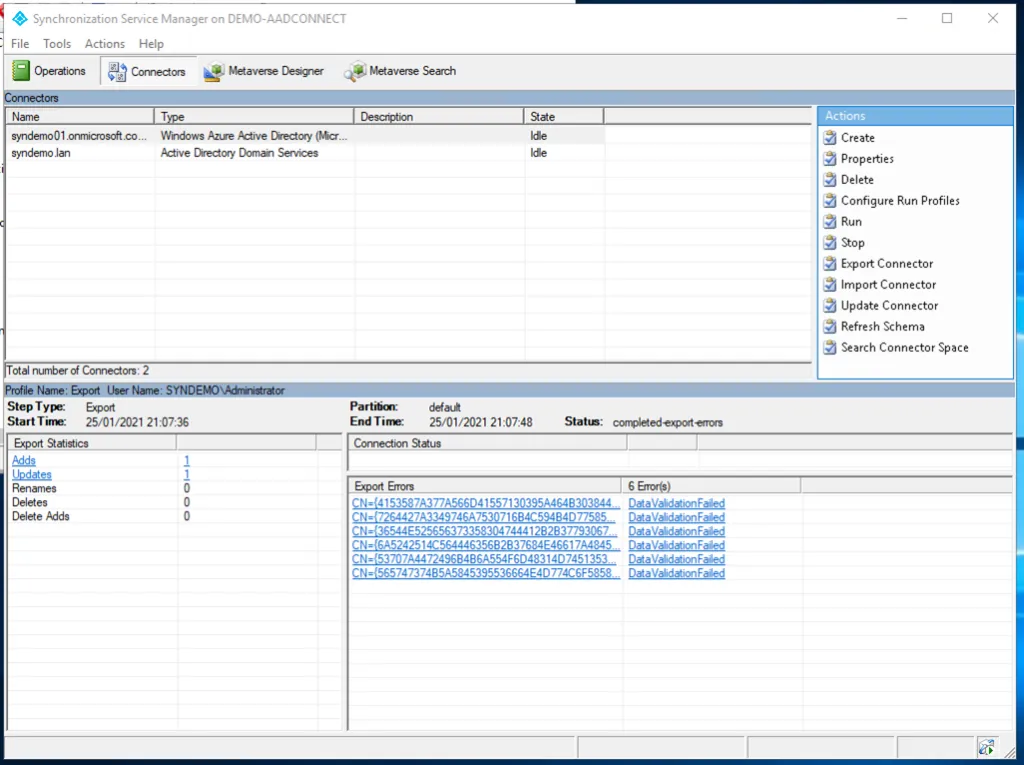Select the syndemo.lan connector row
The image size is (1024, 765).
[x=41, y=153]
